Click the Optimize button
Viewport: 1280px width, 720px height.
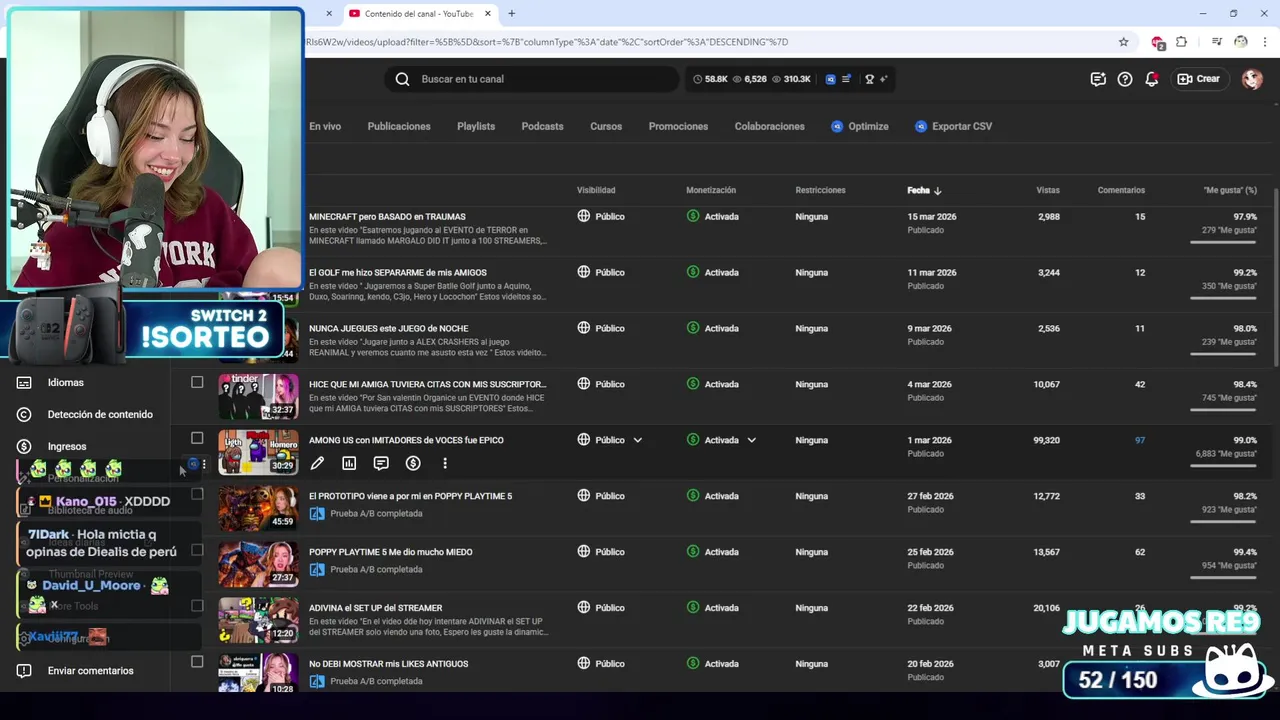(x=860, y=126)
